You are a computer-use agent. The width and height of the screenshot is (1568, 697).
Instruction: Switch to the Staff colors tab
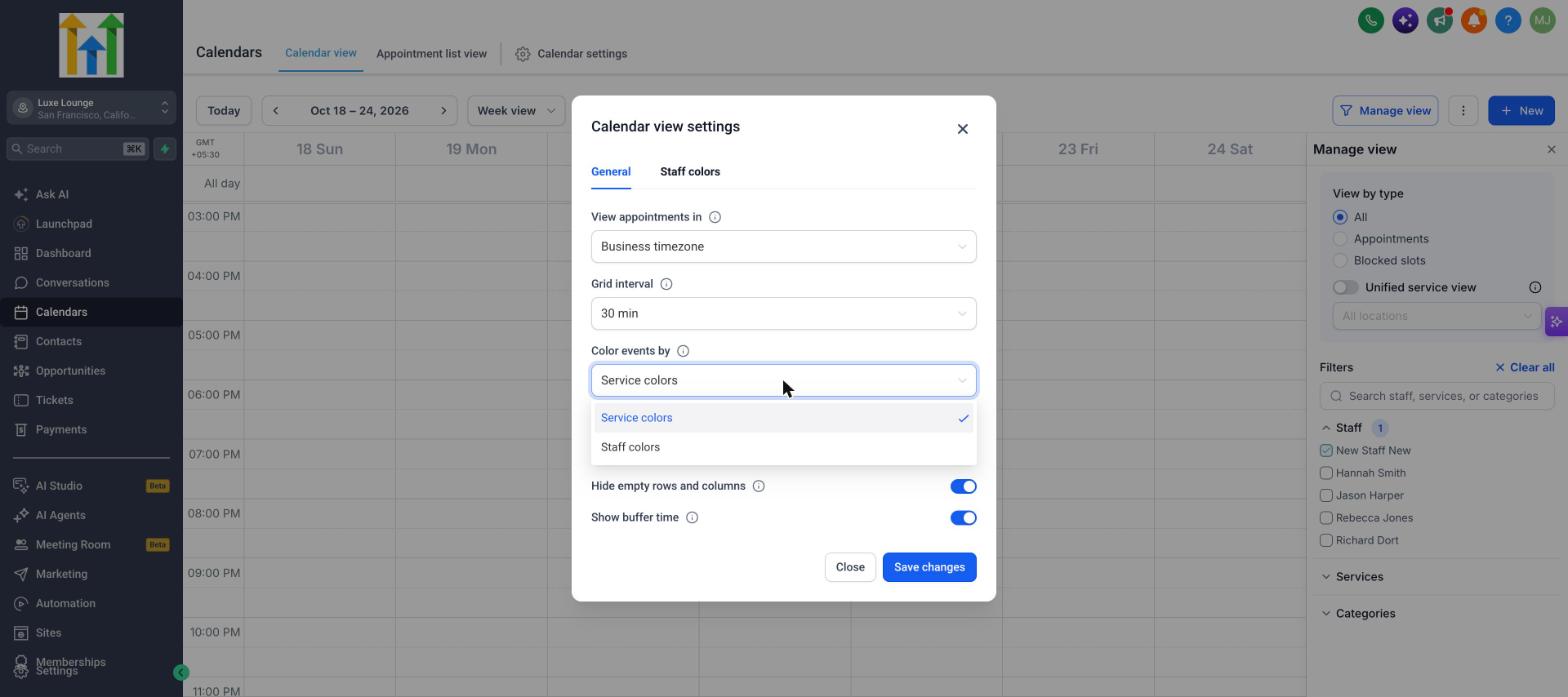(x=690, y=172)
